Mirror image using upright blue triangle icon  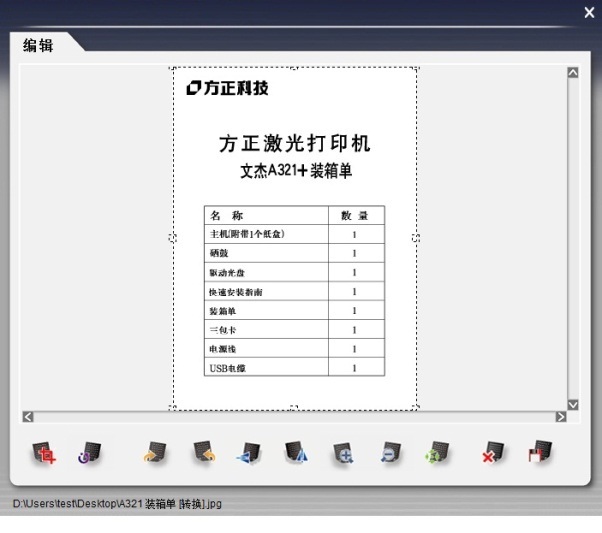(x=296, y=452)
